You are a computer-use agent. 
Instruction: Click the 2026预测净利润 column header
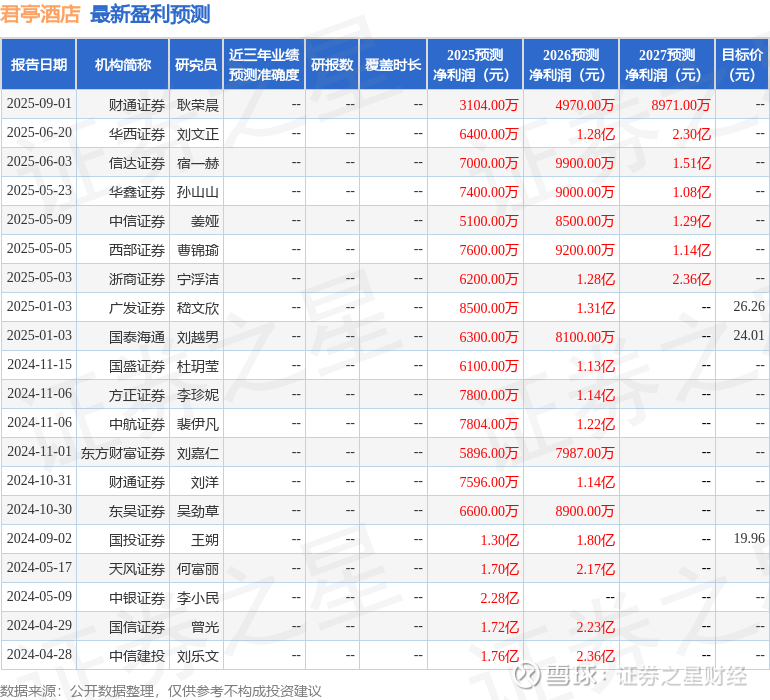click(x=571, y=64)
